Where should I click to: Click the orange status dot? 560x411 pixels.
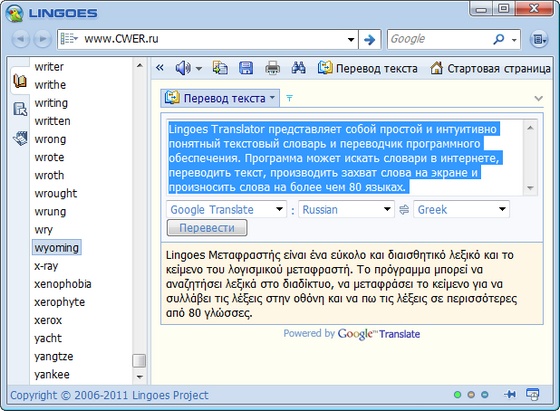click(471, 395)
